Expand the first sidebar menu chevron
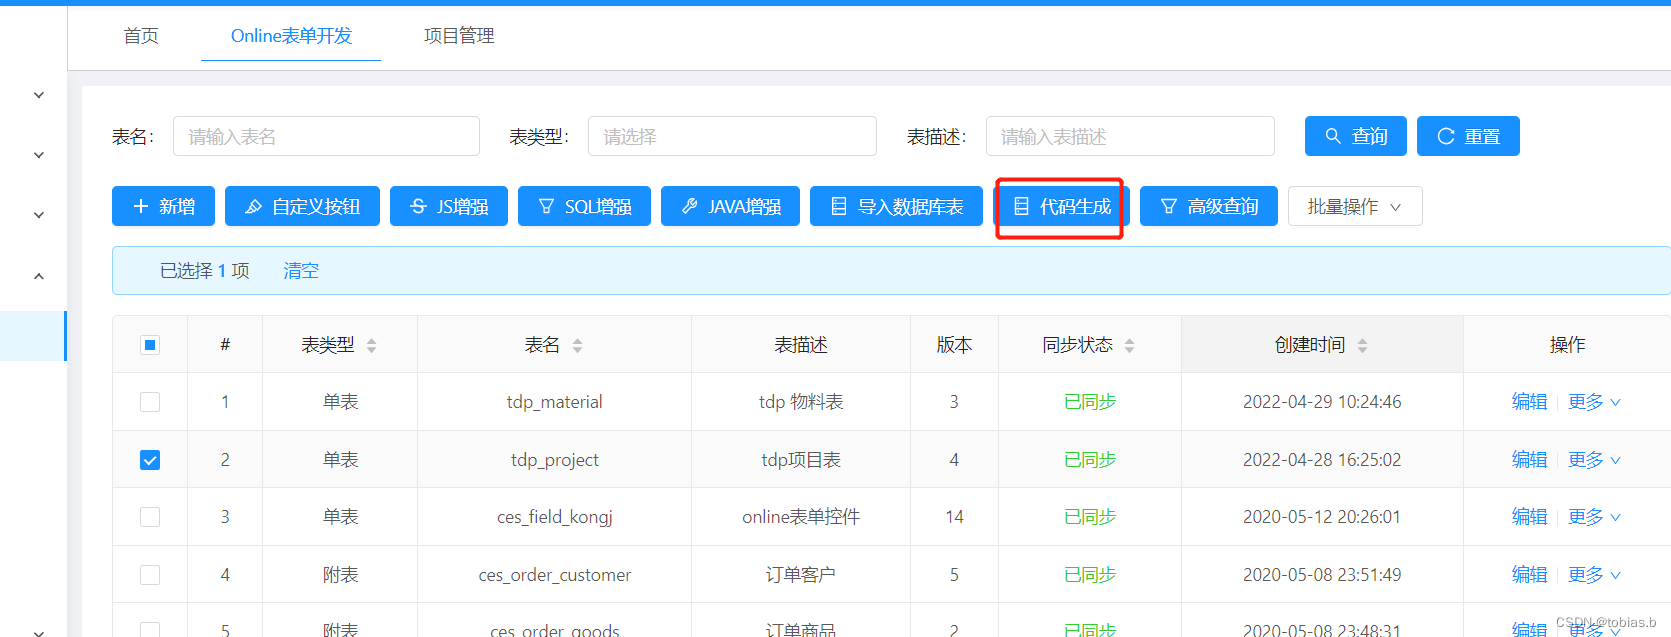The height and width of the screenshot is (637, 1671). (x=39, y=95)
